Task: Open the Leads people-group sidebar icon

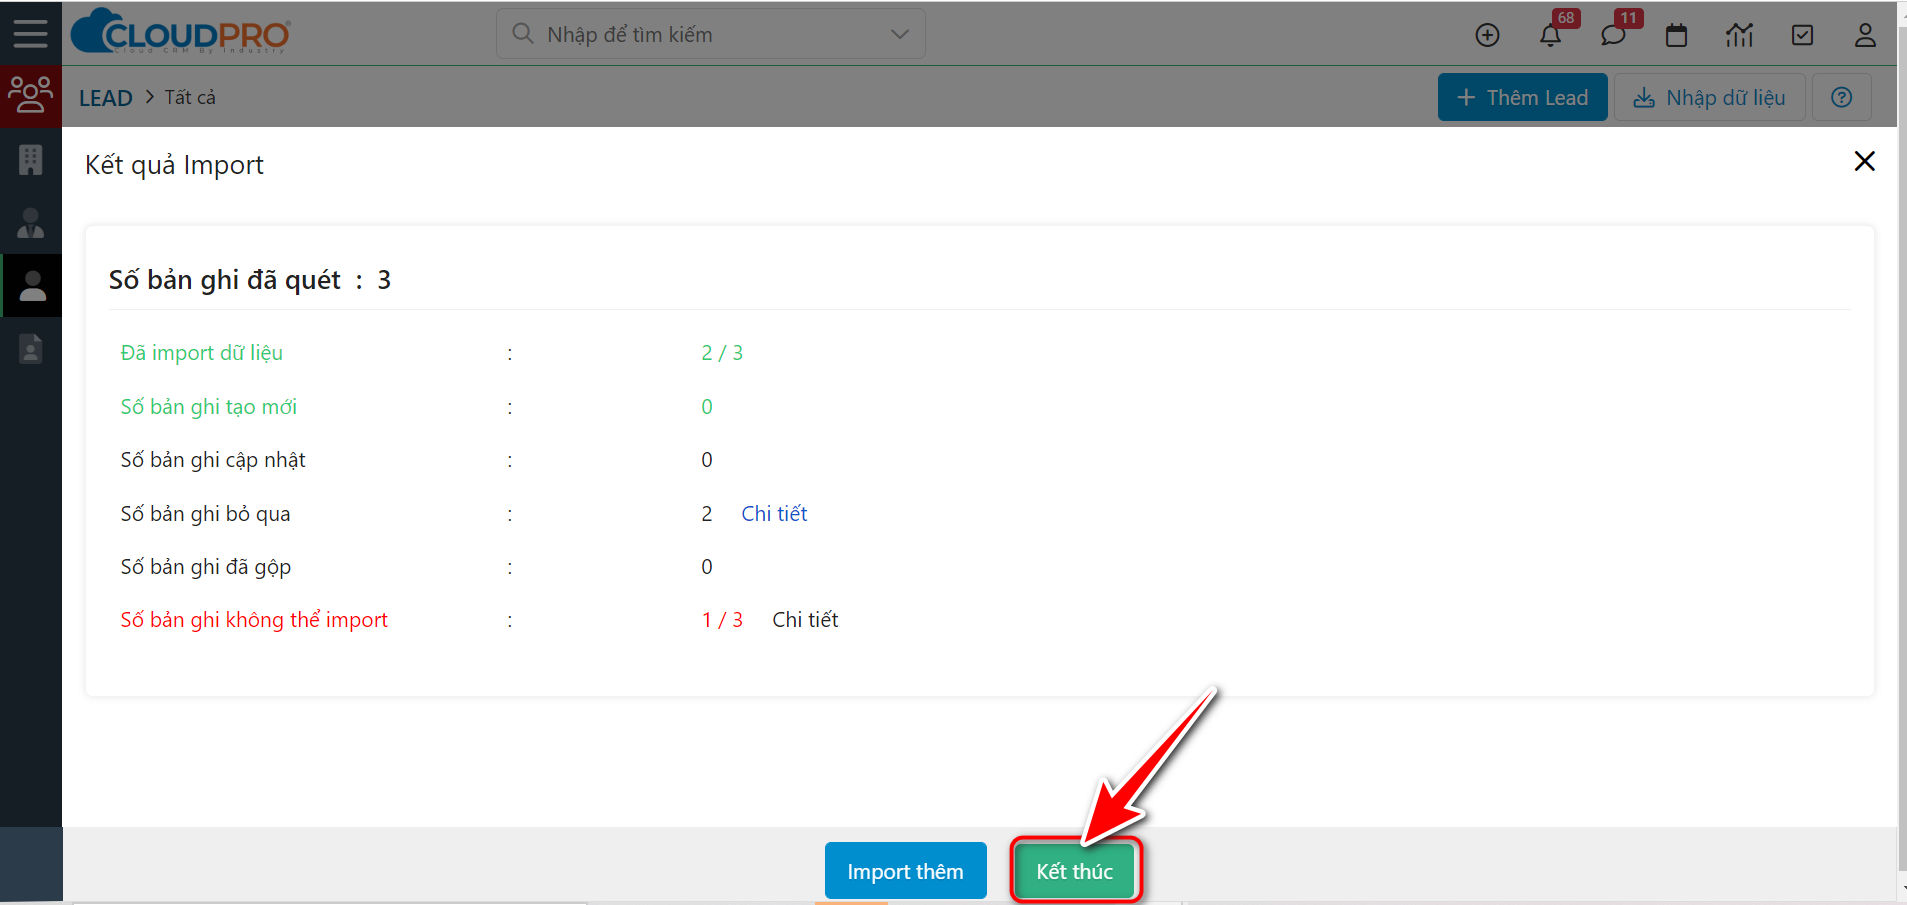Action: click(x=31, y=96)
